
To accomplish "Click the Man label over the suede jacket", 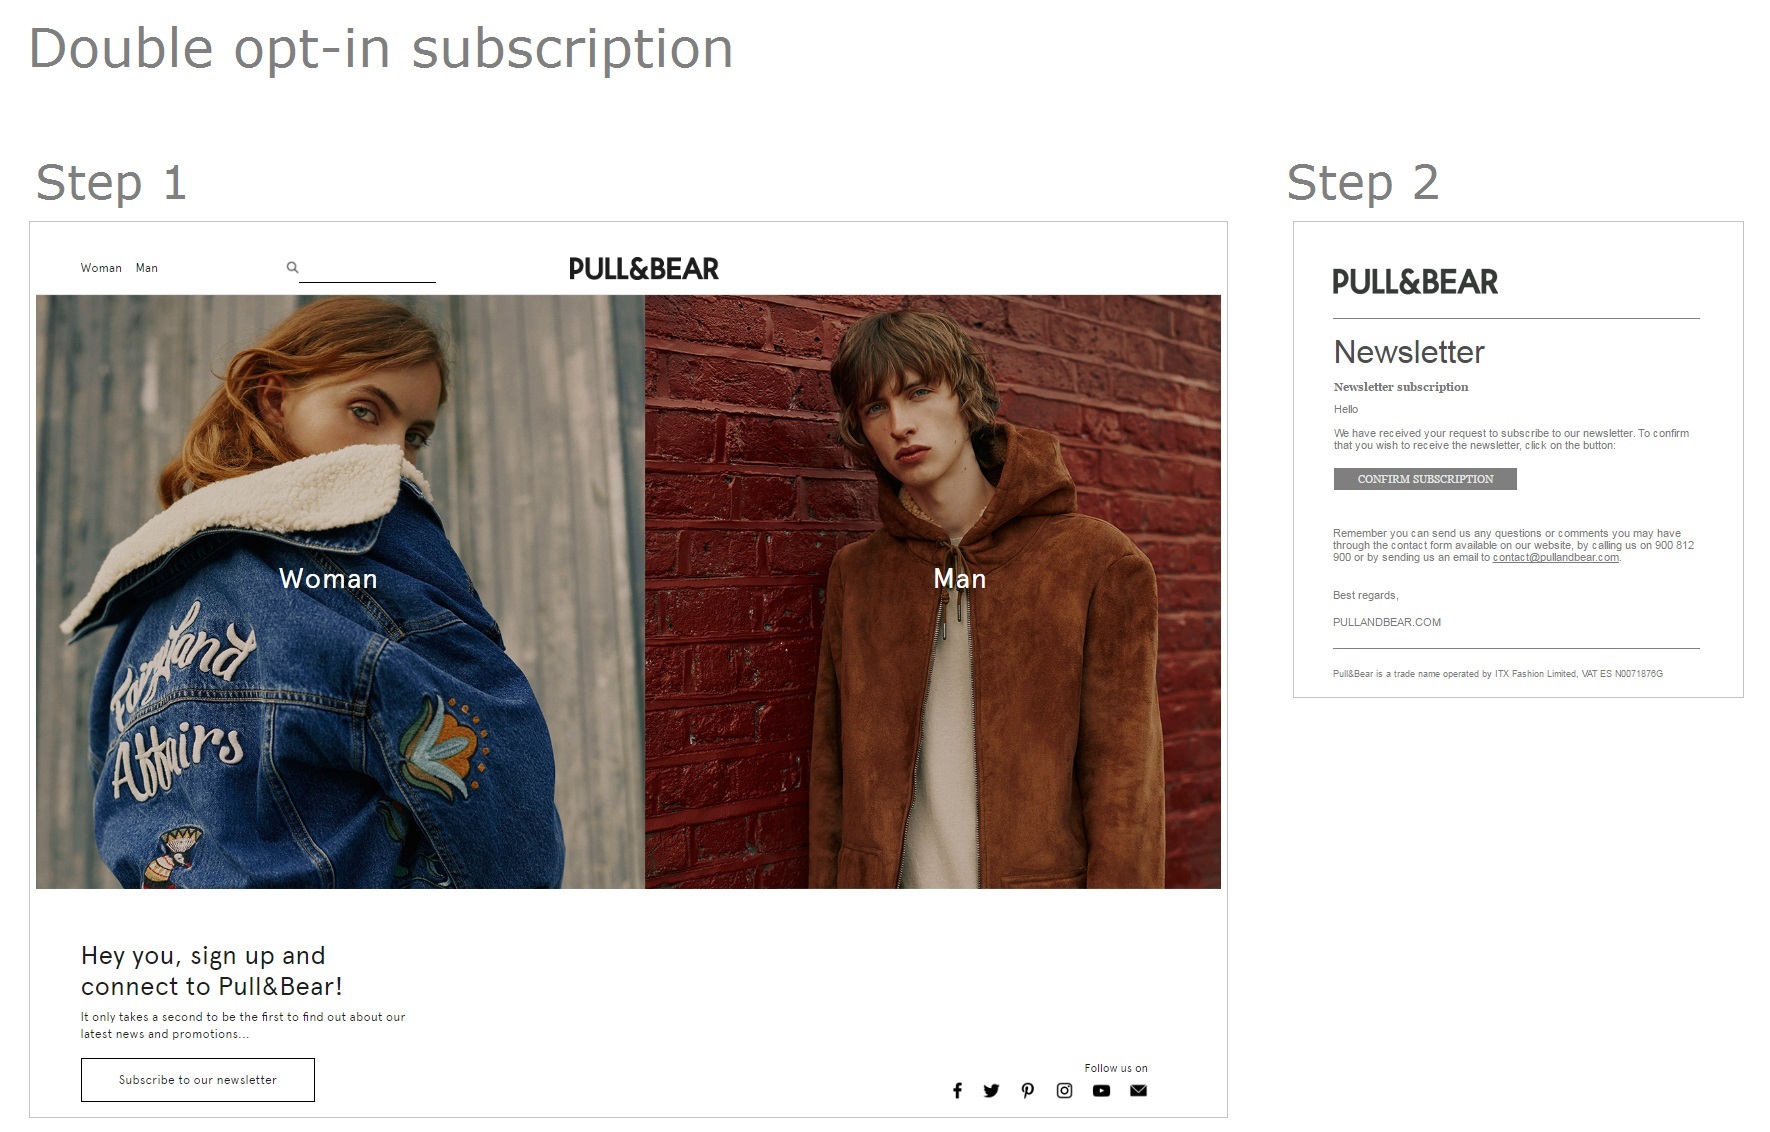I will [960, 579].
